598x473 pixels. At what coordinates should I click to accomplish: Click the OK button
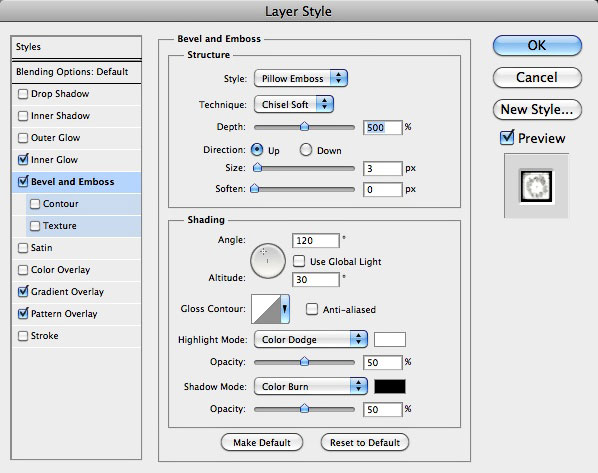point(537,45)
